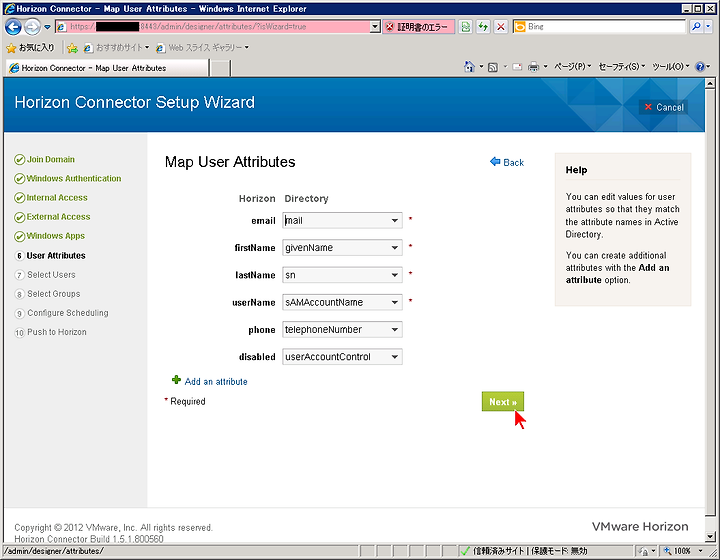Click the Help question mark icon
This screenshot has width=720, height=560.
[700, 67]
